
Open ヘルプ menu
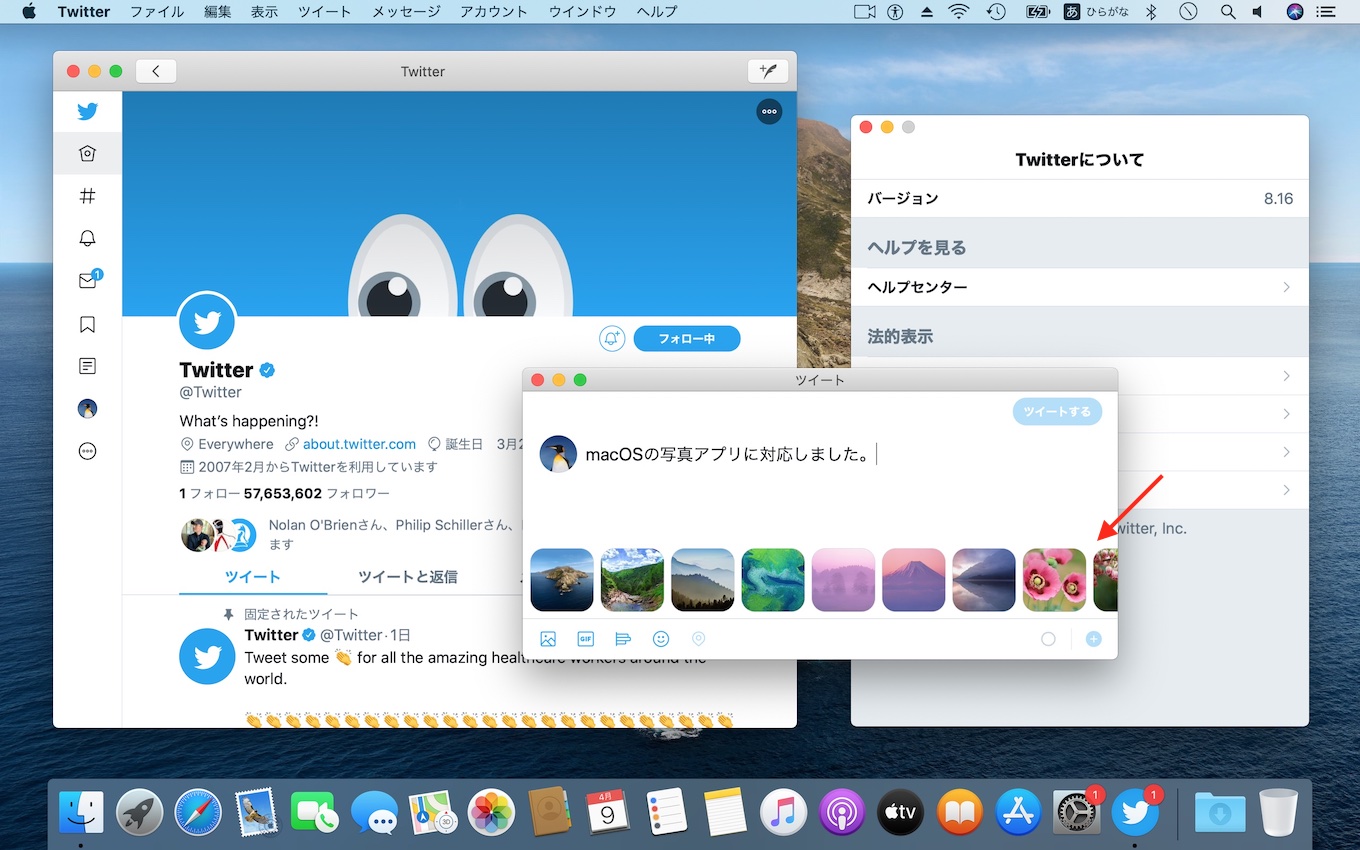[657, 12]
